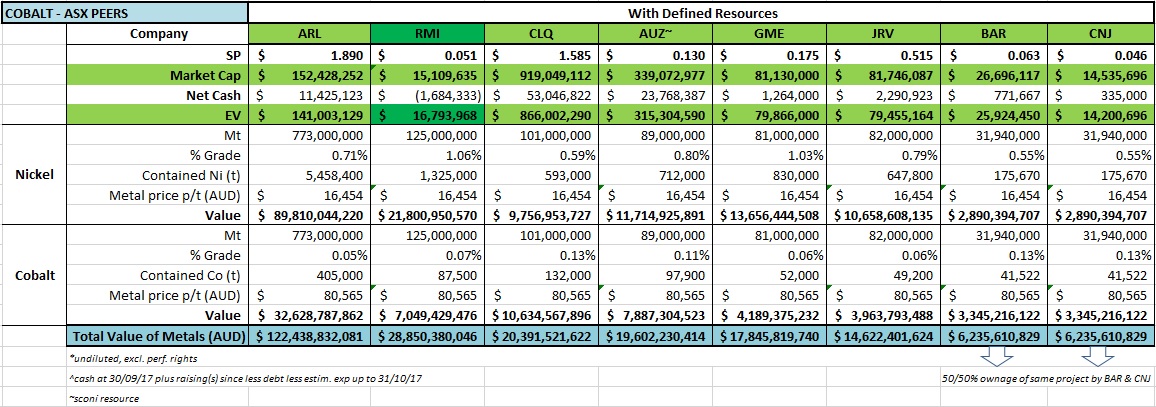Click the EV row label

159,115
